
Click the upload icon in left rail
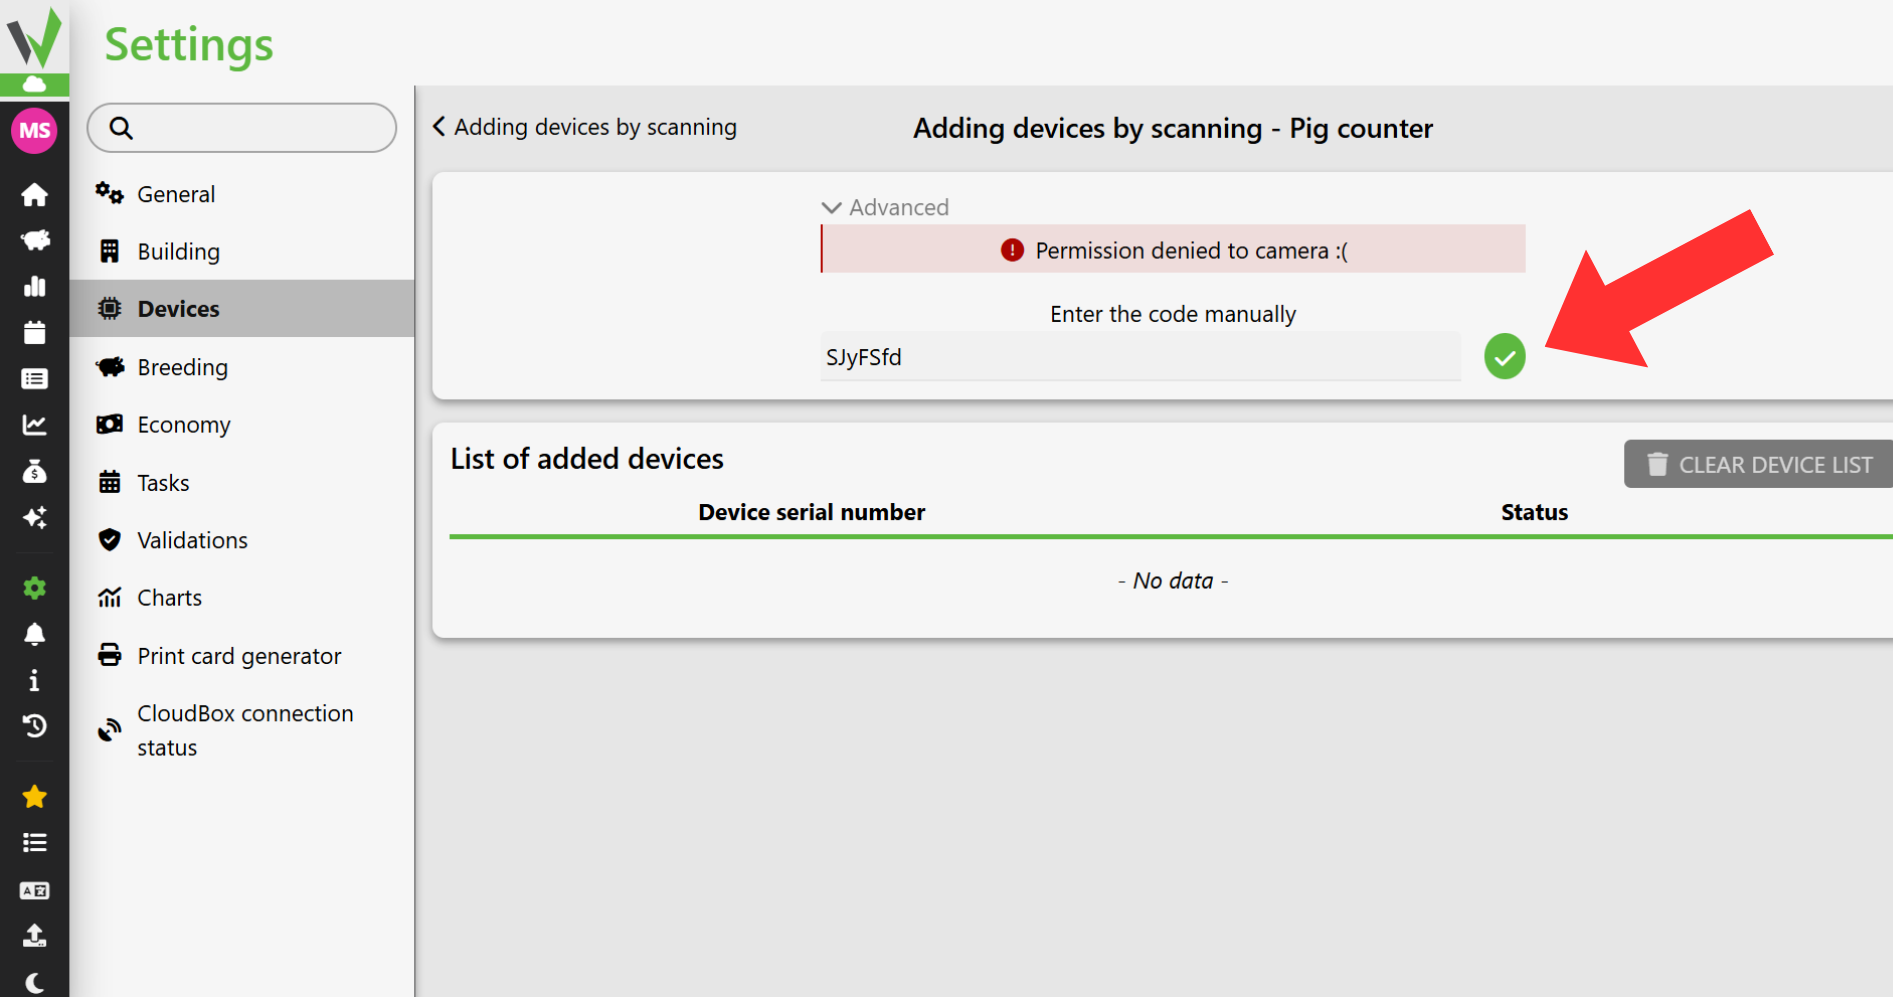tap(35, 936)
